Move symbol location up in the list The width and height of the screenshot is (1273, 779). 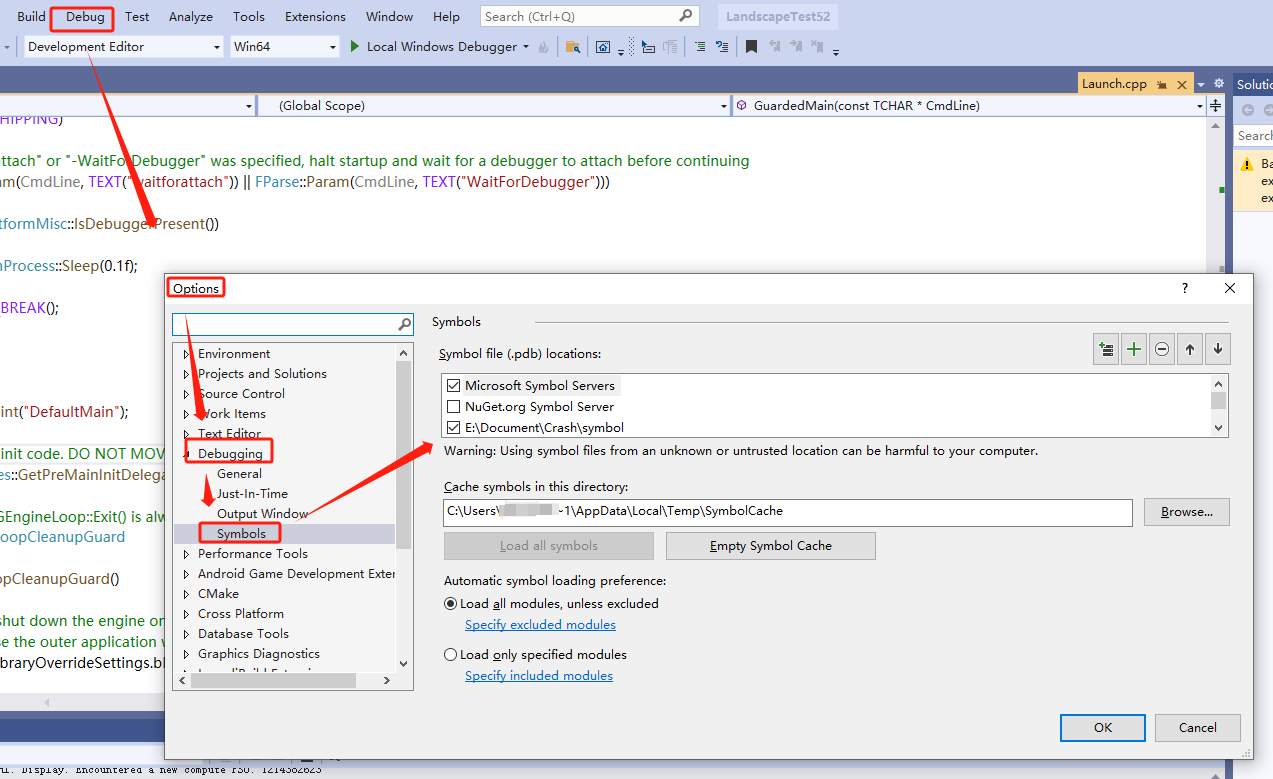pyautogui.click(x=1189, y=349)
